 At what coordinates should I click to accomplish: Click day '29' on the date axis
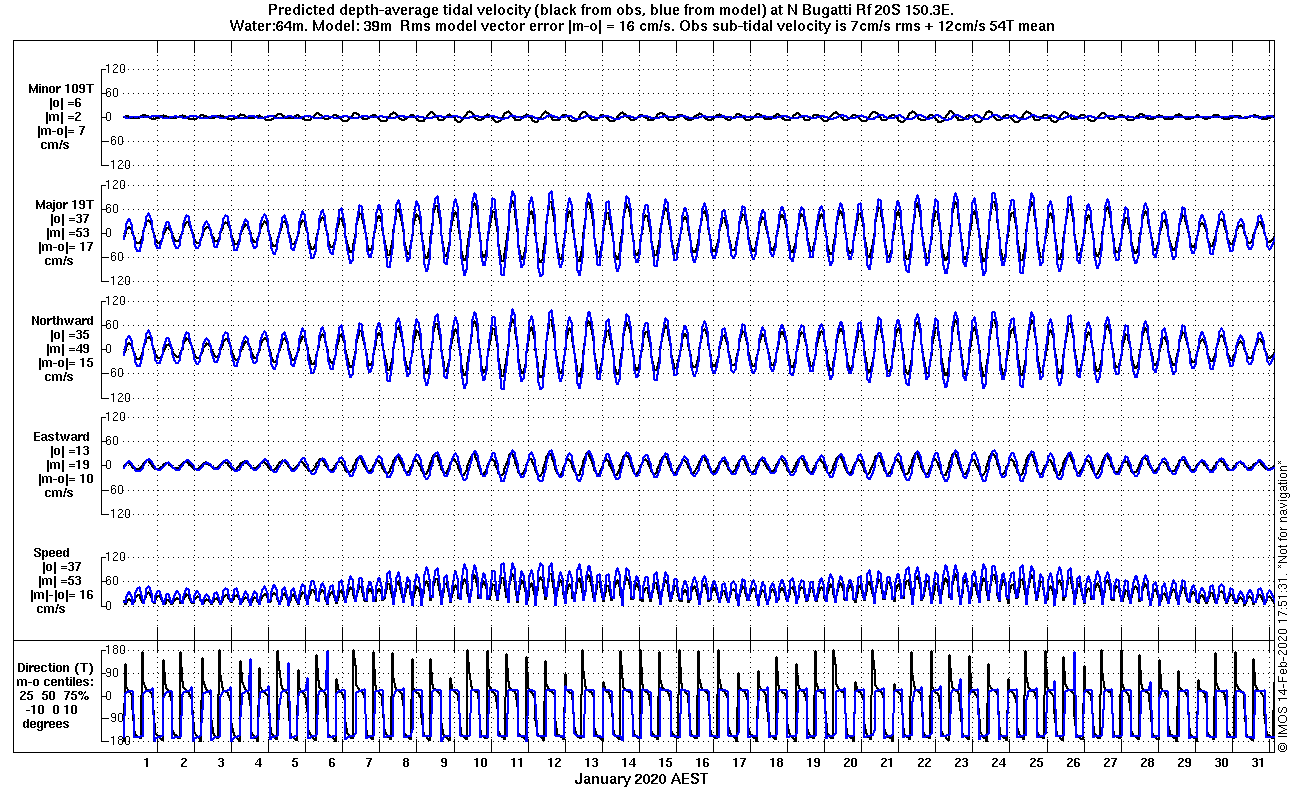tap(1184, 762)
